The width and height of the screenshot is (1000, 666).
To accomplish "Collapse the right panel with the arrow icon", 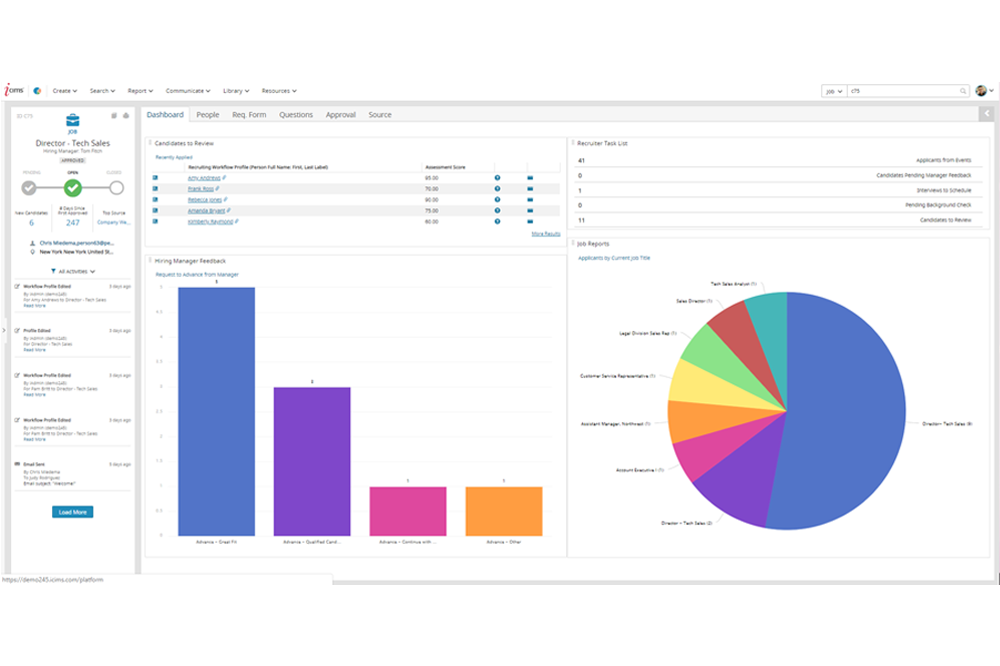I will click(985, 114).
